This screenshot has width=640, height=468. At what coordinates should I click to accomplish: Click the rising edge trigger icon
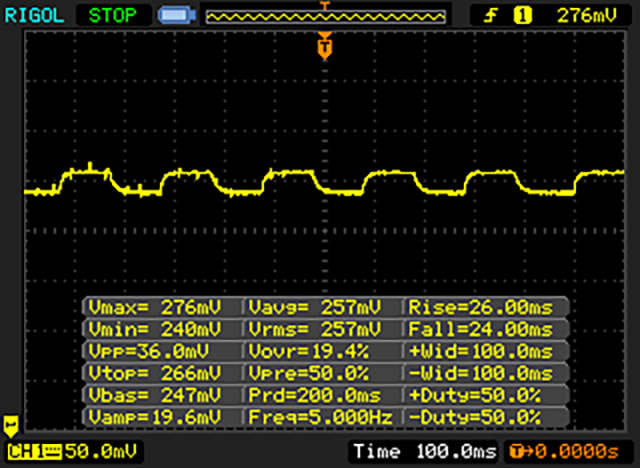[x=491, y=16]
